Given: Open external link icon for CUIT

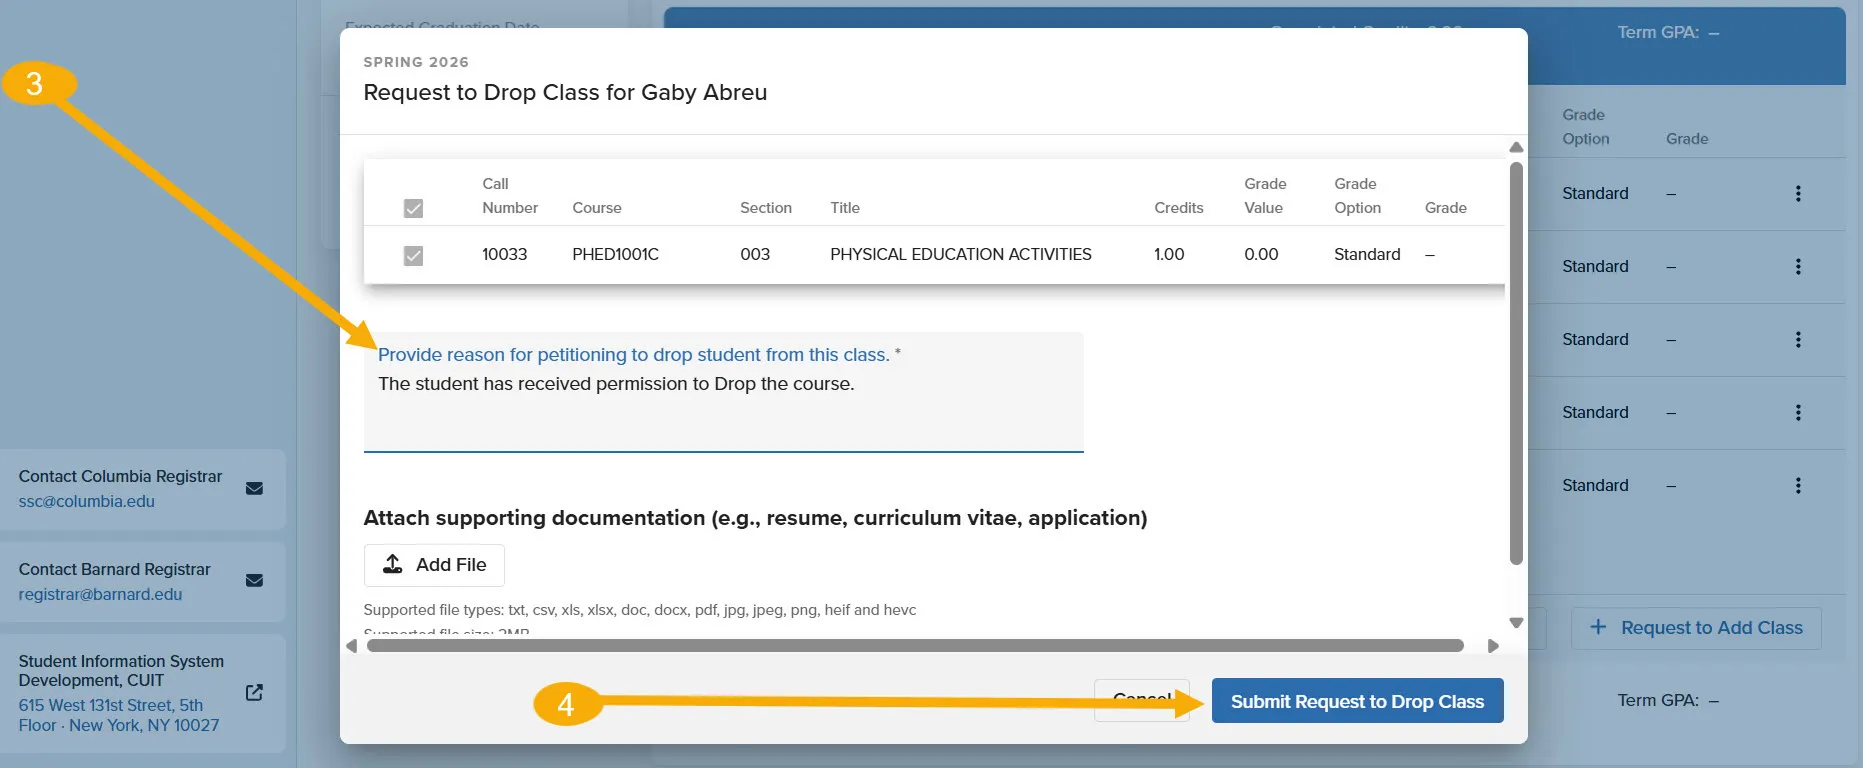Looking at the screenshot, I should (x=254, y=692).
